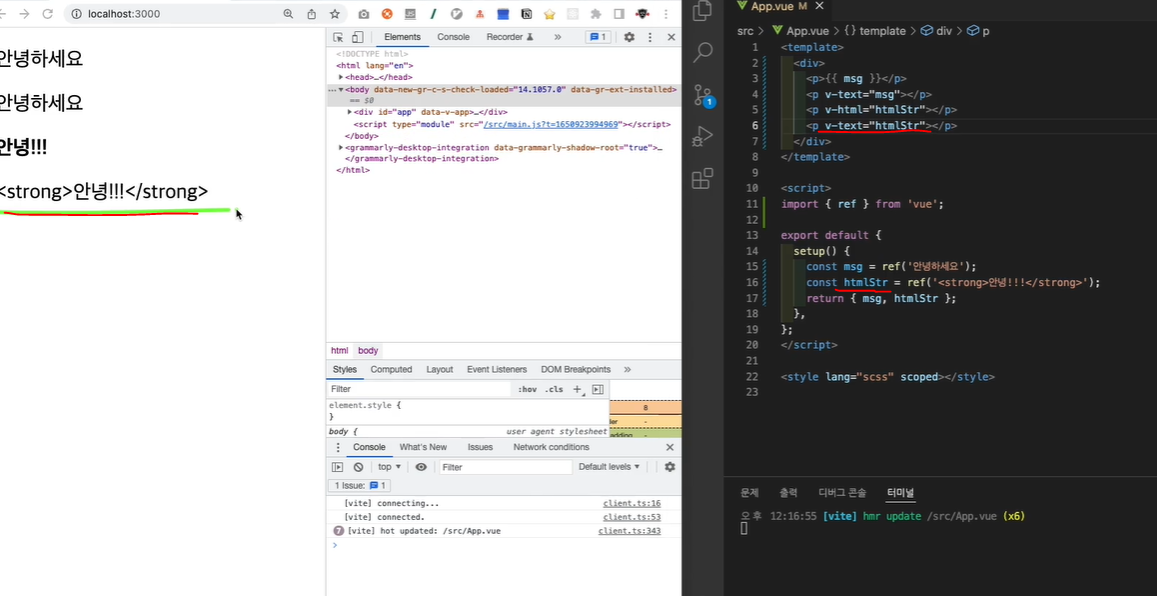Close the console drawer
1157x596 pixels.
click(670, 447)
